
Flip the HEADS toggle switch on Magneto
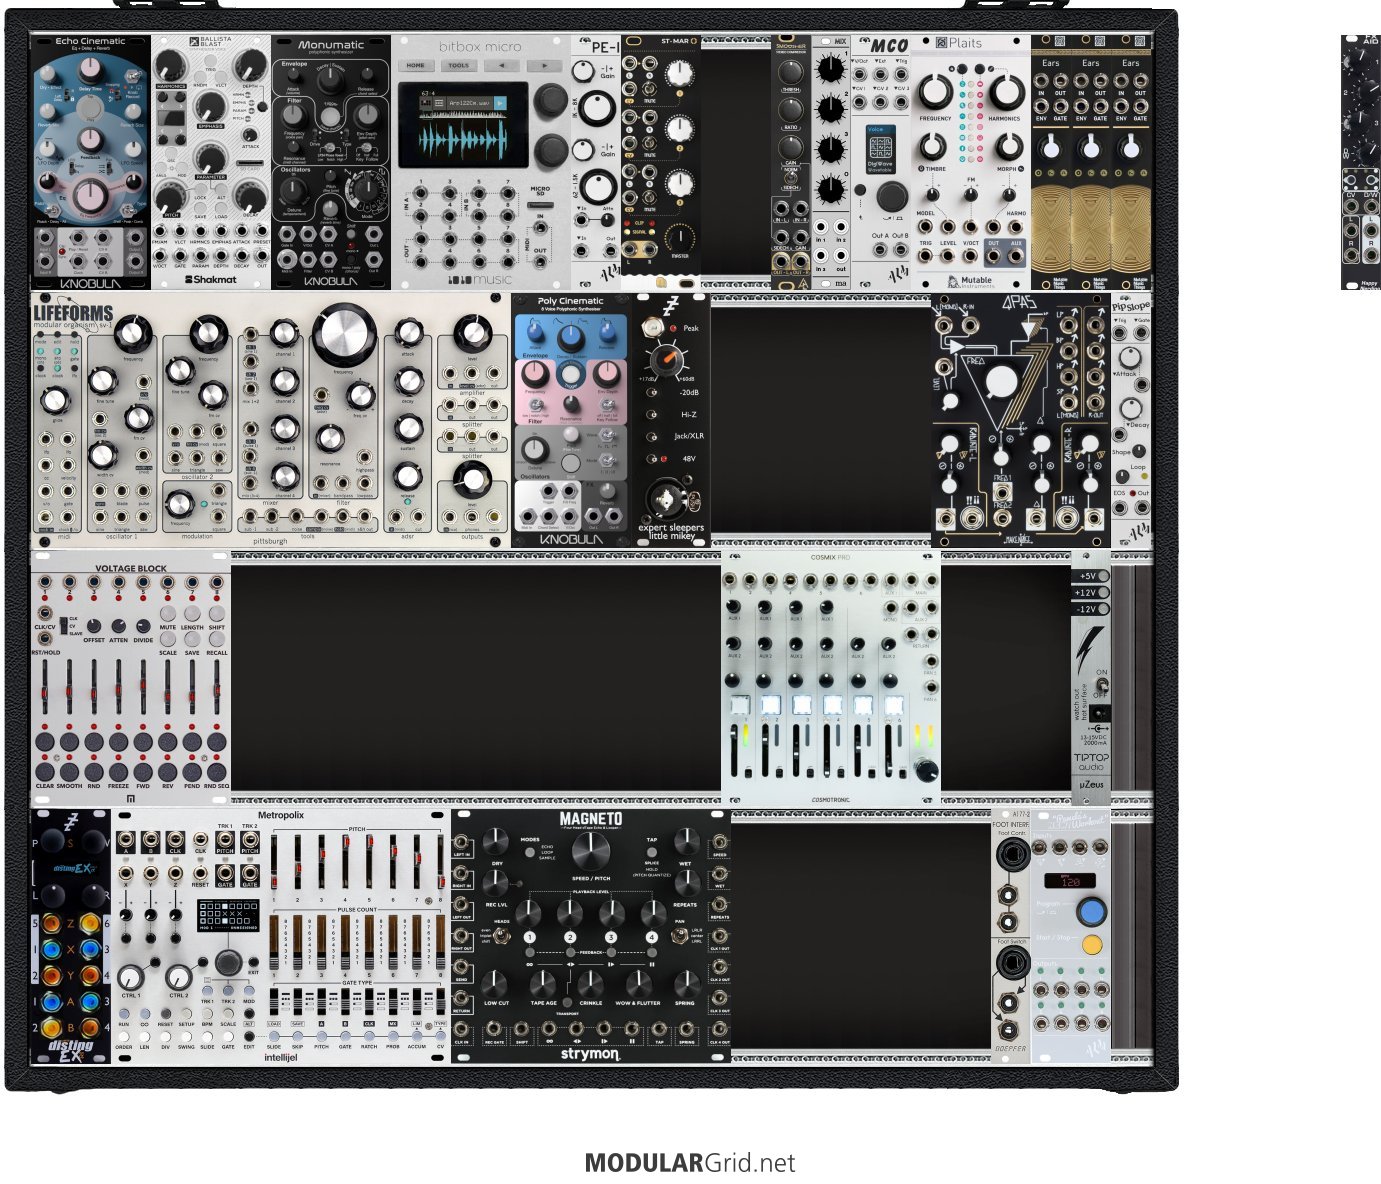(502, 936)
